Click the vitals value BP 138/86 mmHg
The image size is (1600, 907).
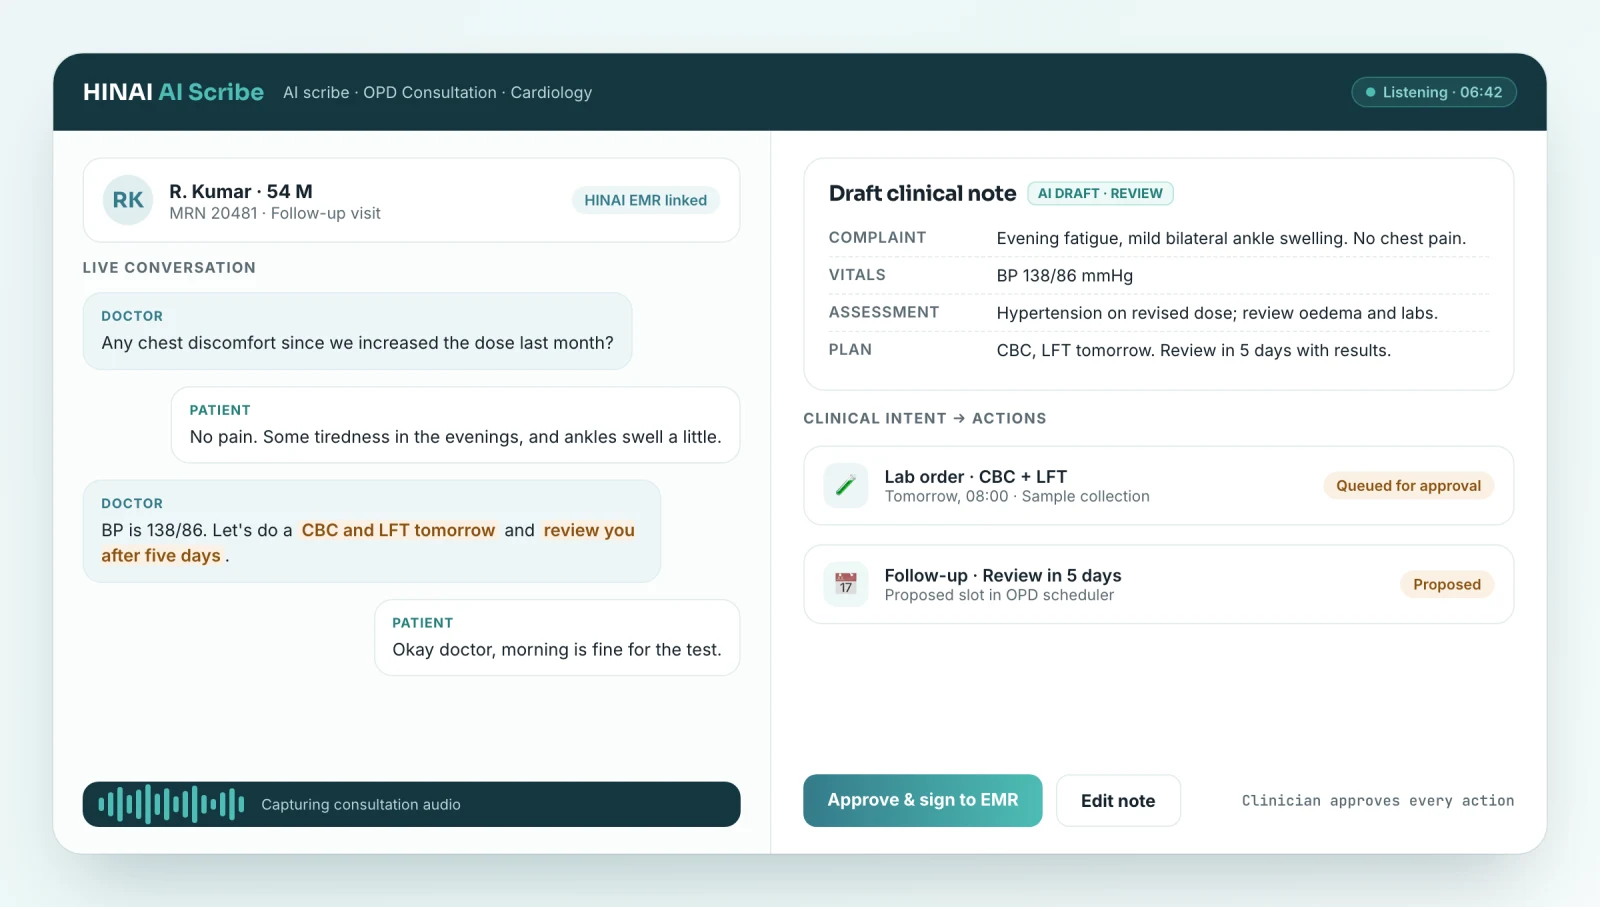pos(1065,276)
